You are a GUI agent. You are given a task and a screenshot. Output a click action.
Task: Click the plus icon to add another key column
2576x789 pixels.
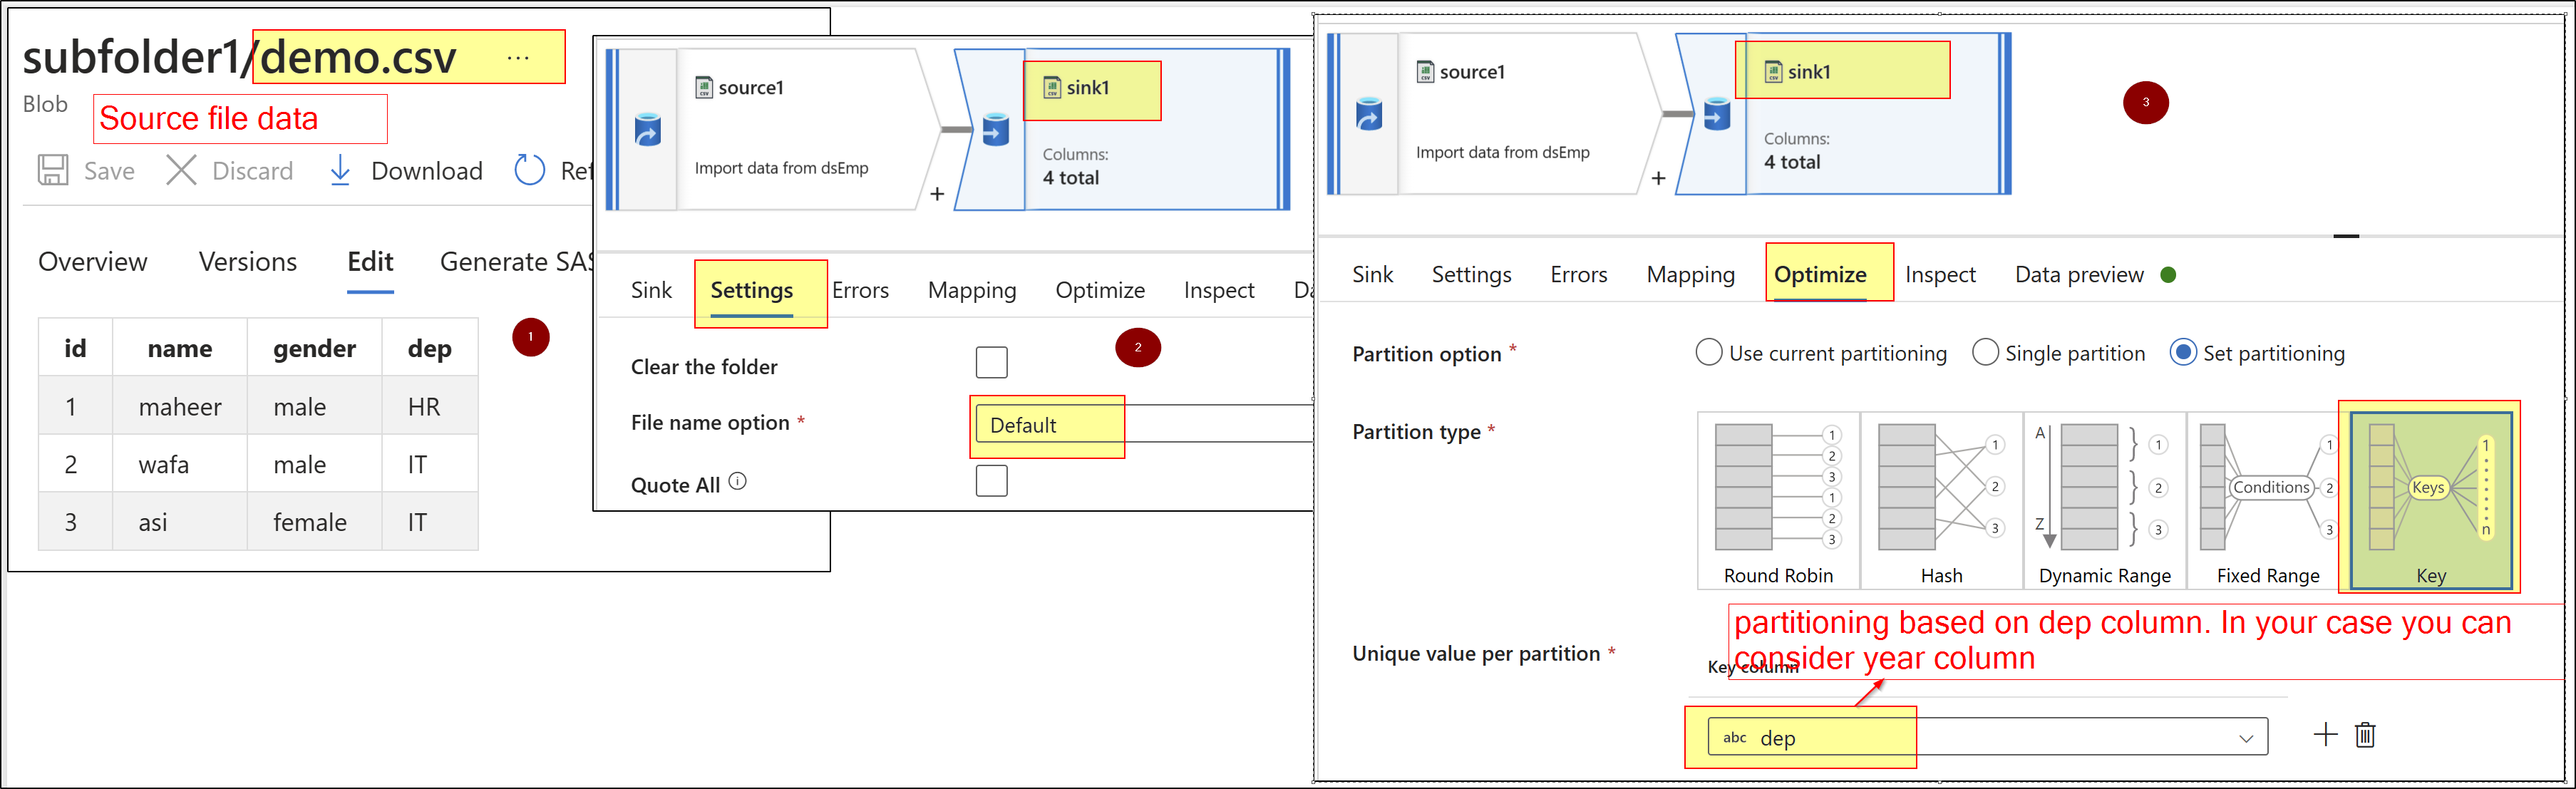(2325, 735)
